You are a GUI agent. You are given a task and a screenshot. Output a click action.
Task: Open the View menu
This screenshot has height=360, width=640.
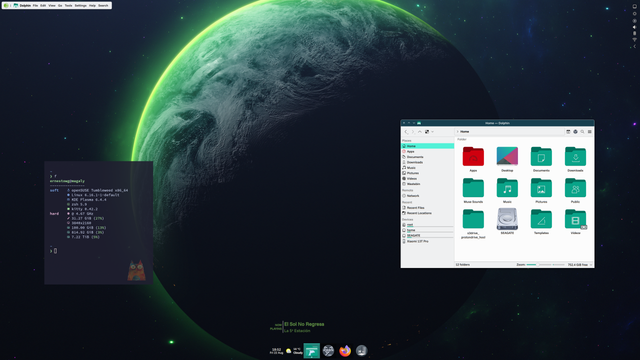point(52,6)
